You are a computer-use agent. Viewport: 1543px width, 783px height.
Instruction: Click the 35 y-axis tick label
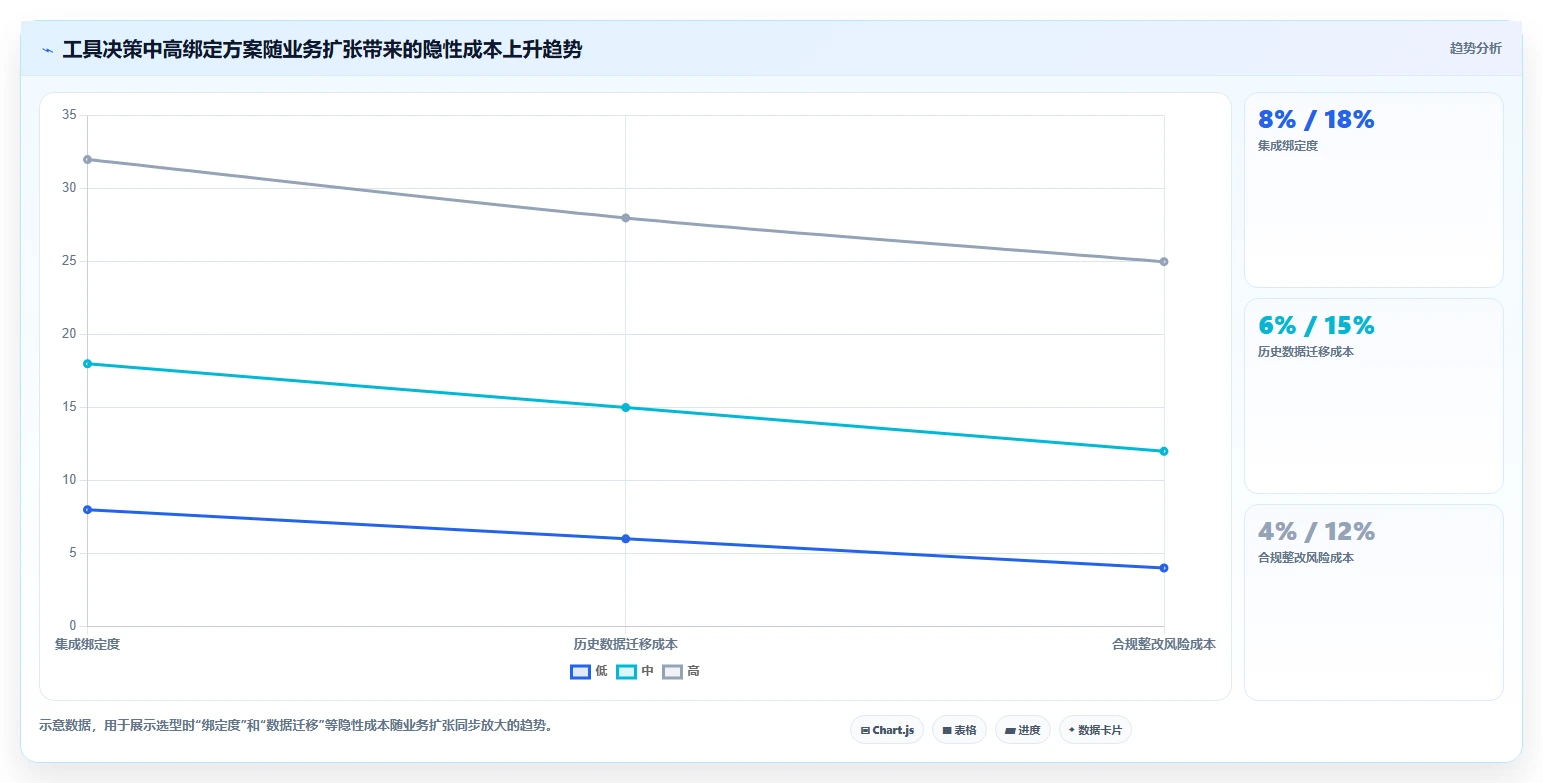(x=69, y=115)
